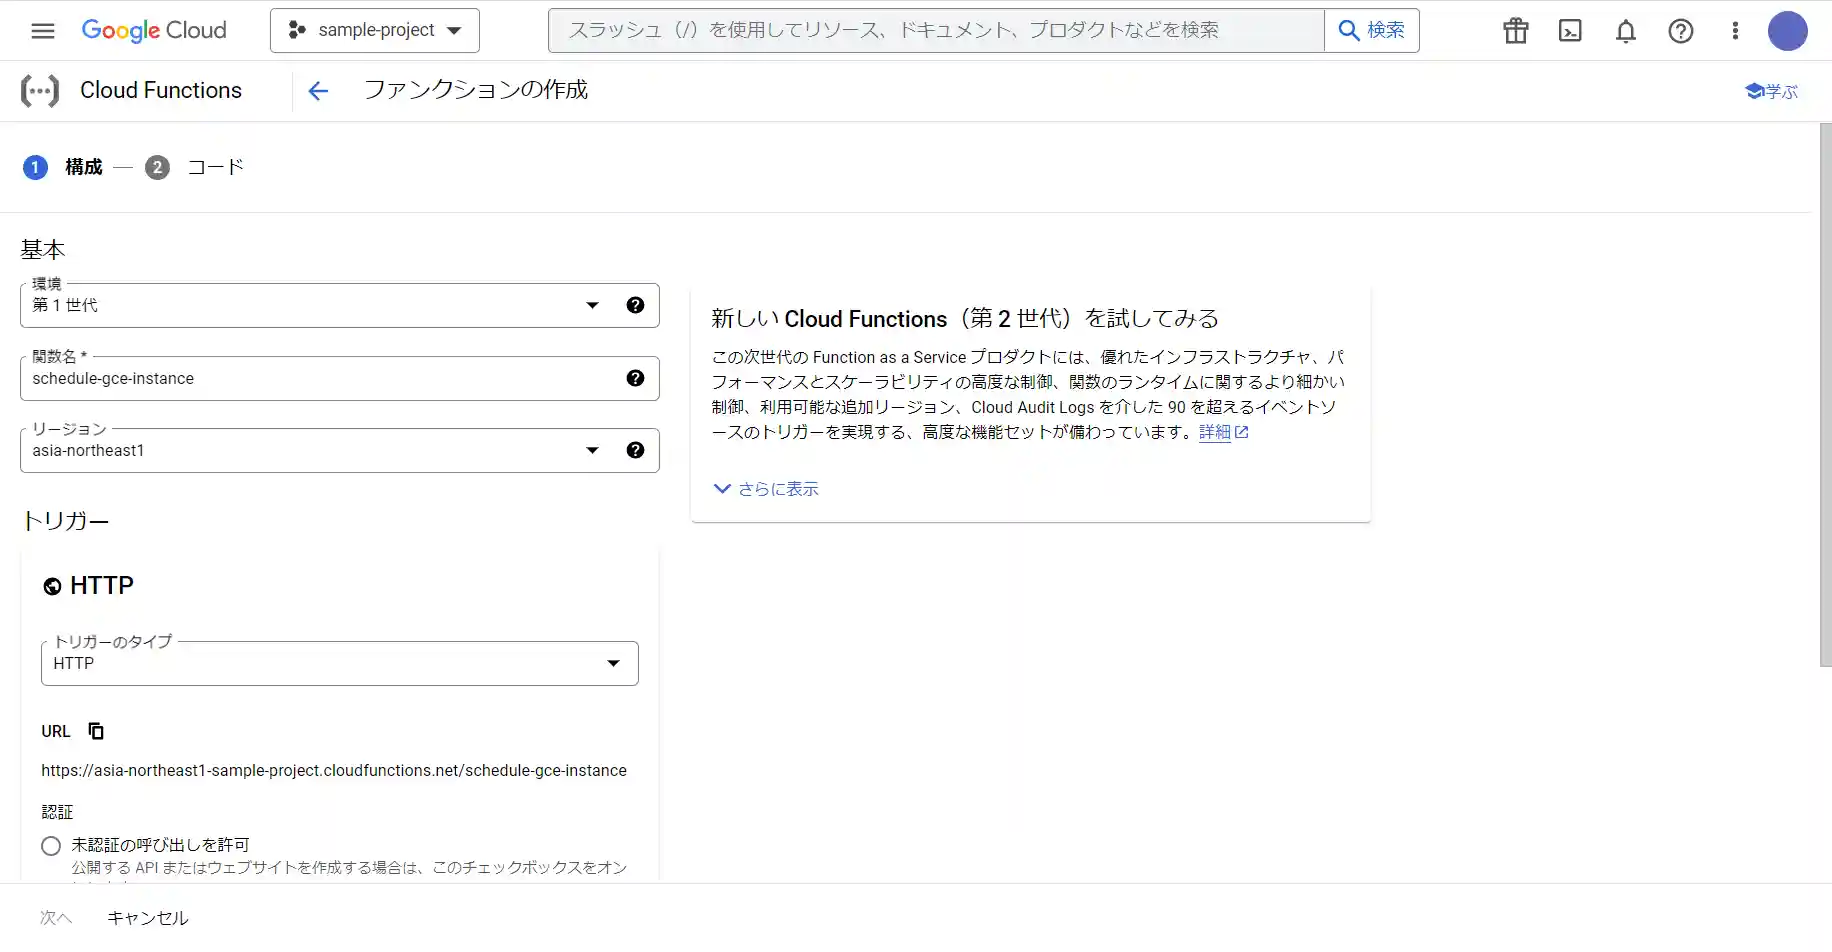
Task: Expand さらに表示 in the info card
Action: click(766, 489)
